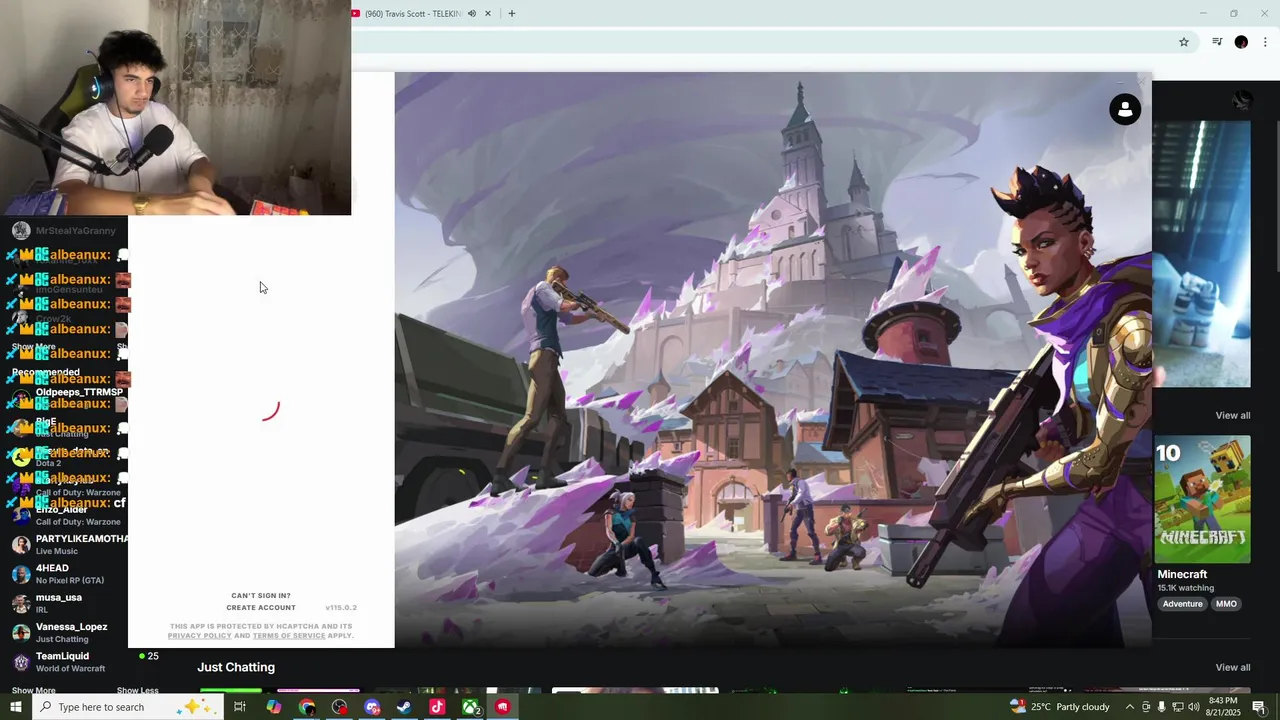Open the weather widget 25°C Partly cloudy
Viewport: 1280px width, 720px height.
click(x=1060, y=707)
